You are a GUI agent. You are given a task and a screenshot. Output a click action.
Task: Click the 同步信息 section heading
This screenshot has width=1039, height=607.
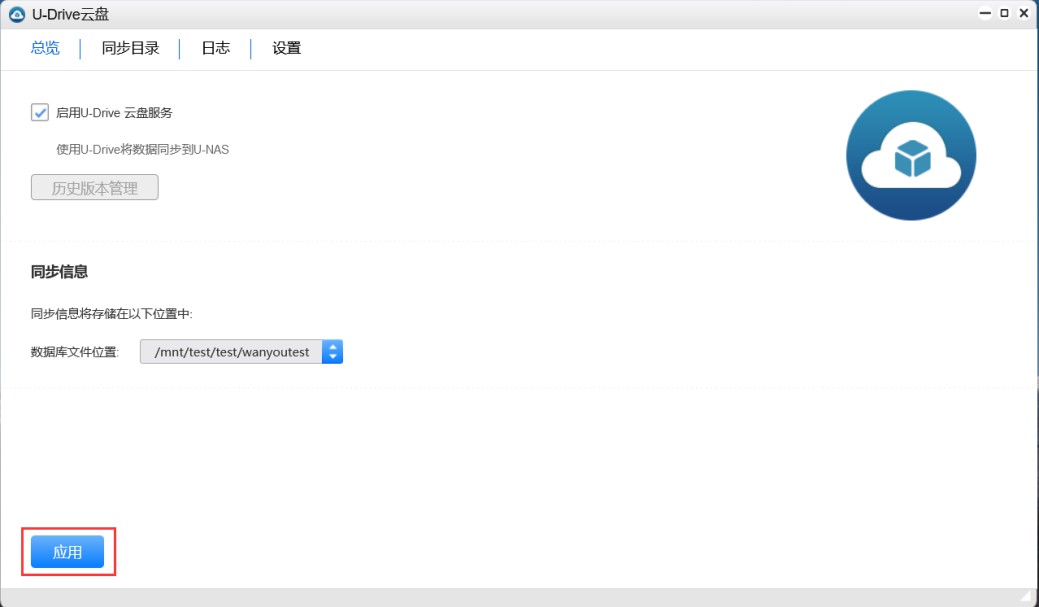click(x=59, y=272)
